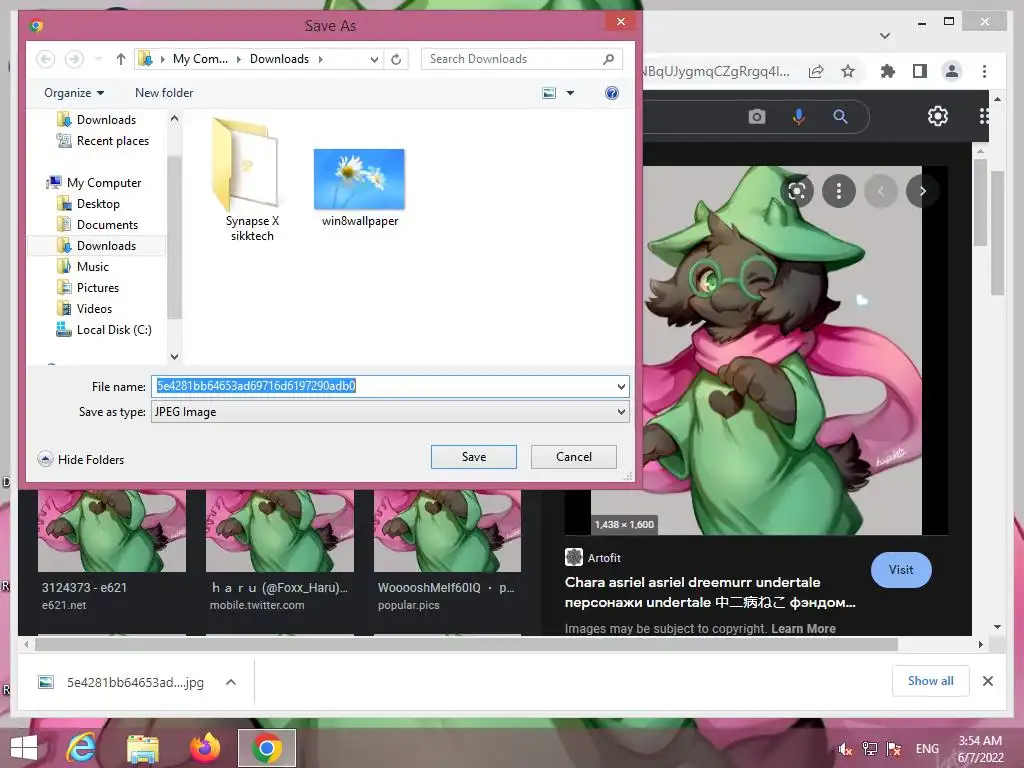Expand address bar path dropdown
Screen dimensions: 1024x768
click(374, 59)
